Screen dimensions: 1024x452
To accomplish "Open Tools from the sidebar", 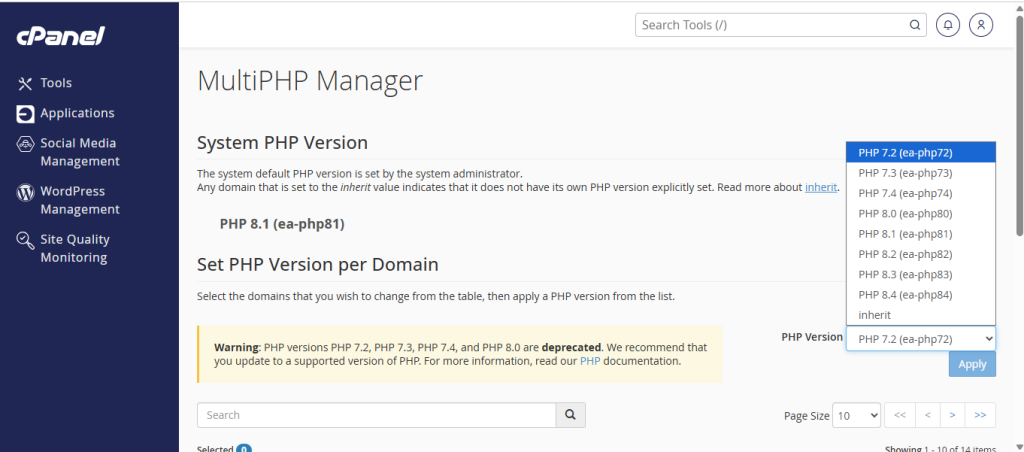I will click(x=56, y=83).
